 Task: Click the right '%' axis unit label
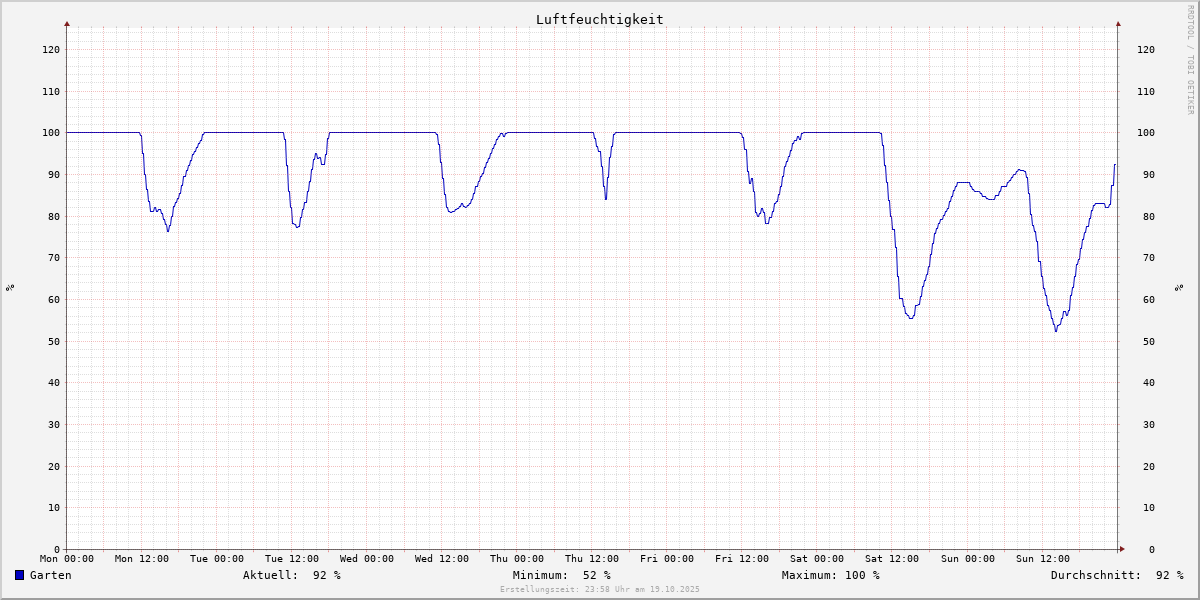coord(1178,288)
